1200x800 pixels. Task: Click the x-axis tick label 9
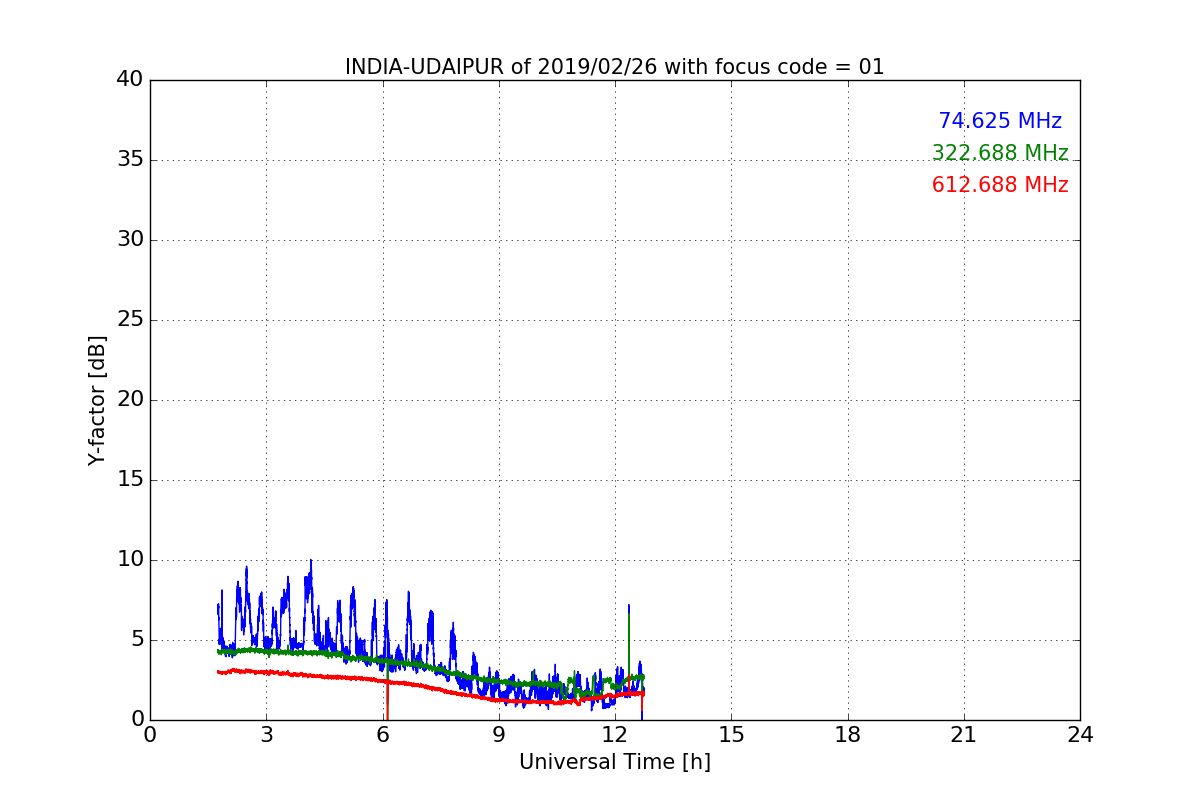tap(499, 735)
